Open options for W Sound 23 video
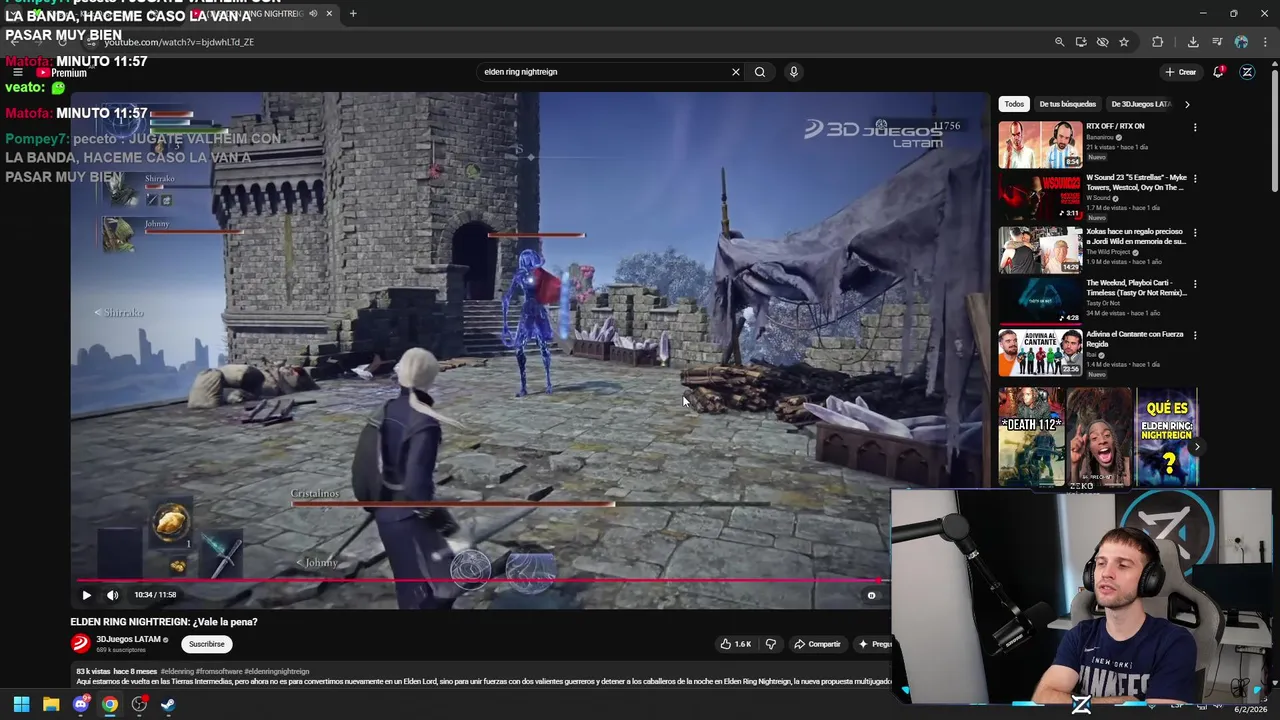 (1195, 179)
